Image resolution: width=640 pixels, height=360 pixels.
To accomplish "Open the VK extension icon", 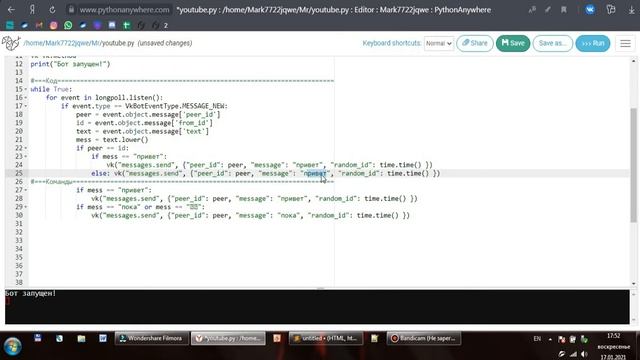I will point(590,9).
